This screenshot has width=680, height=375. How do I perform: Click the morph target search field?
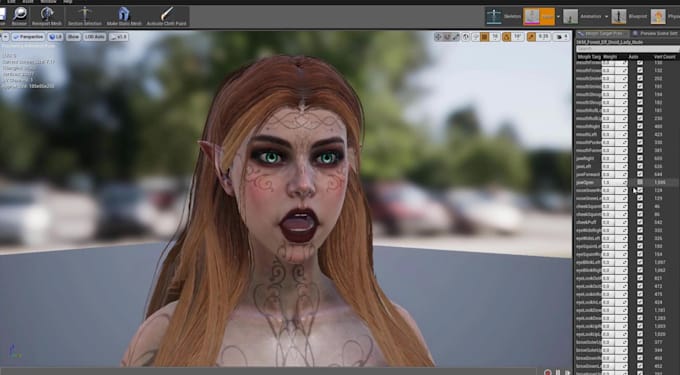coord(628,49)
